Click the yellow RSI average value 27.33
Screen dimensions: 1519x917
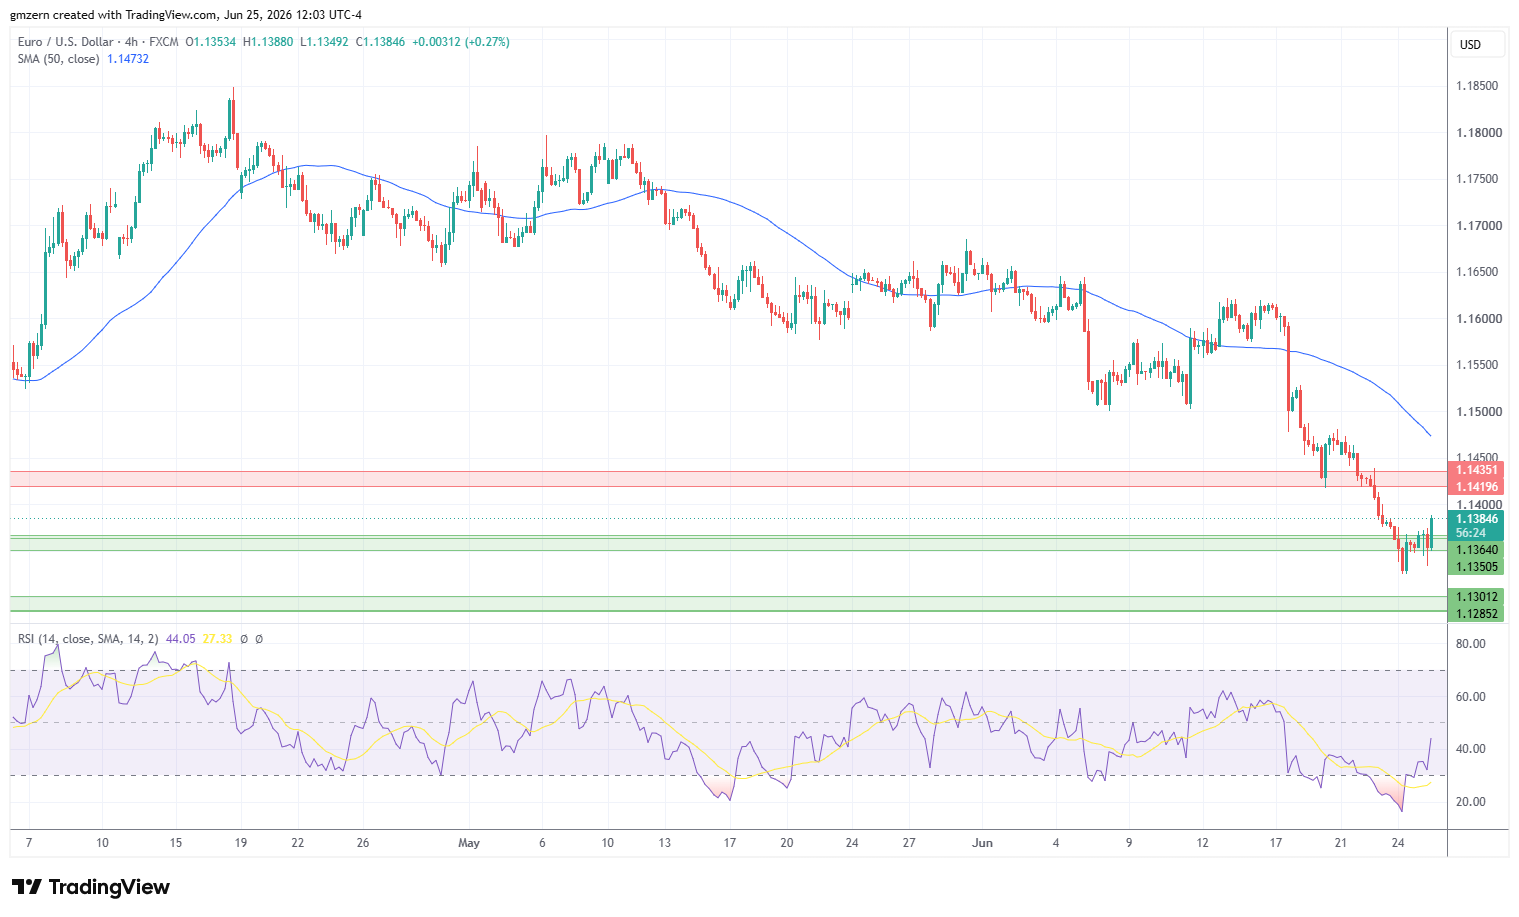point(217,639)
